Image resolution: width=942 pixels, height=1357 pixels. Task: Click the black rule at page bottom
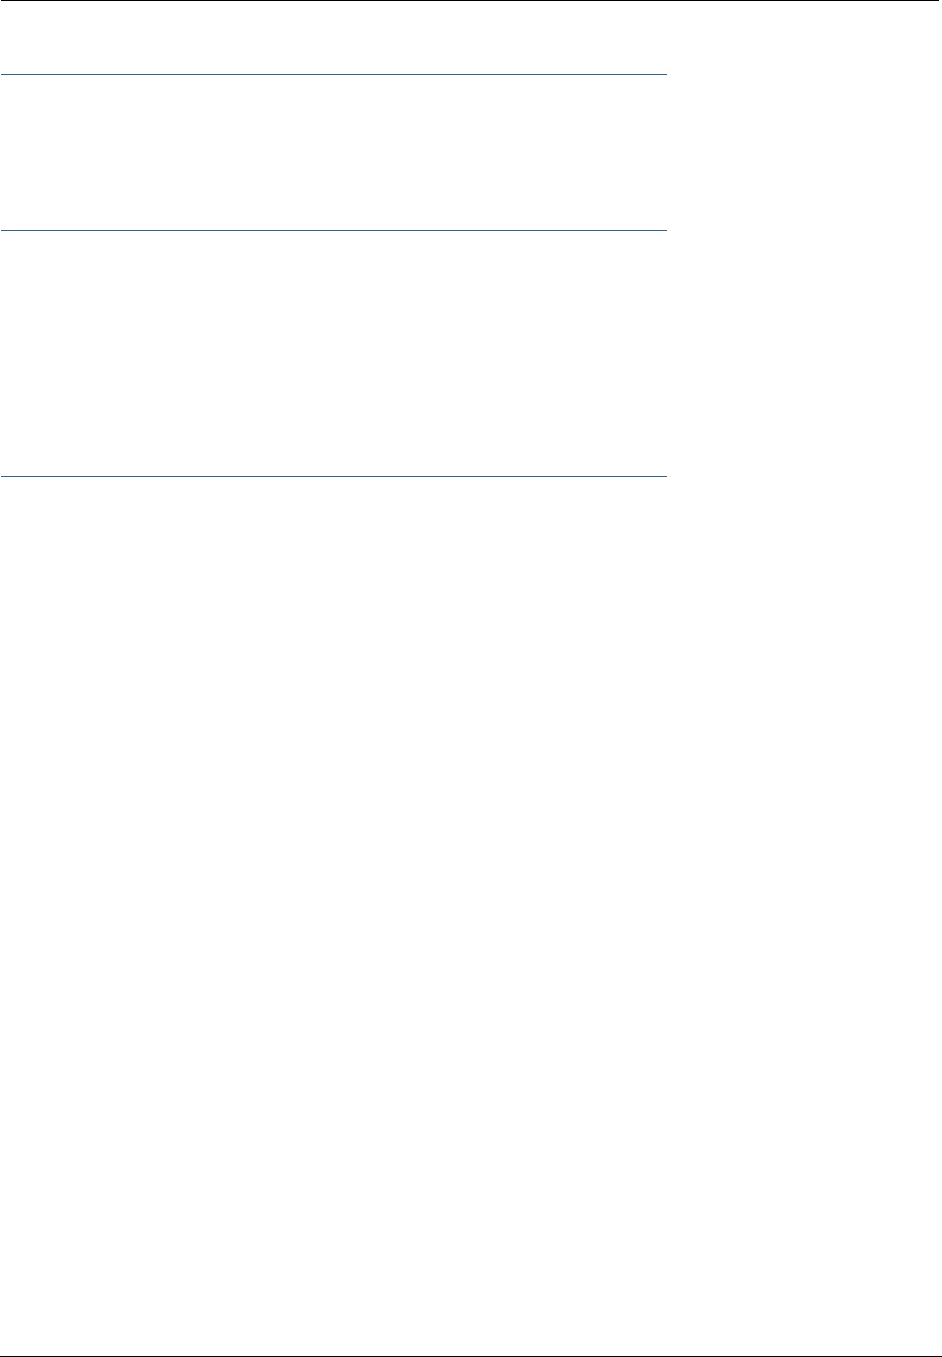click(x=471, y=1356)
